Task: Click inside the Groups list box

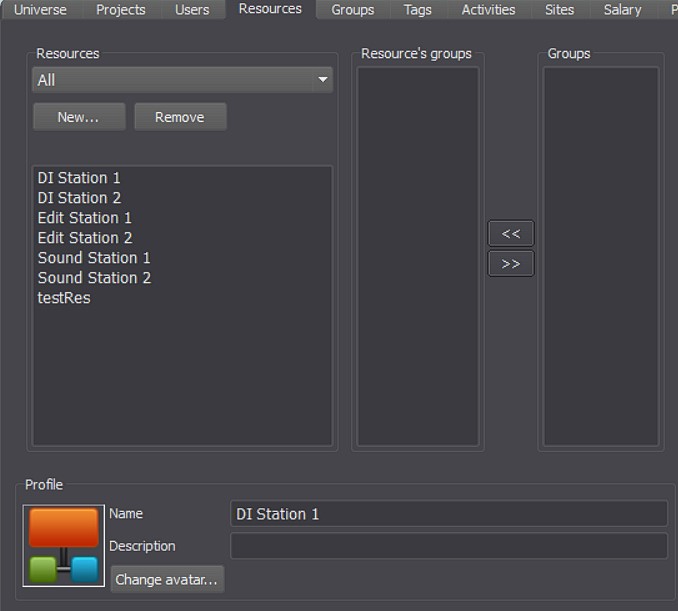Action: (x=601, y=256)
